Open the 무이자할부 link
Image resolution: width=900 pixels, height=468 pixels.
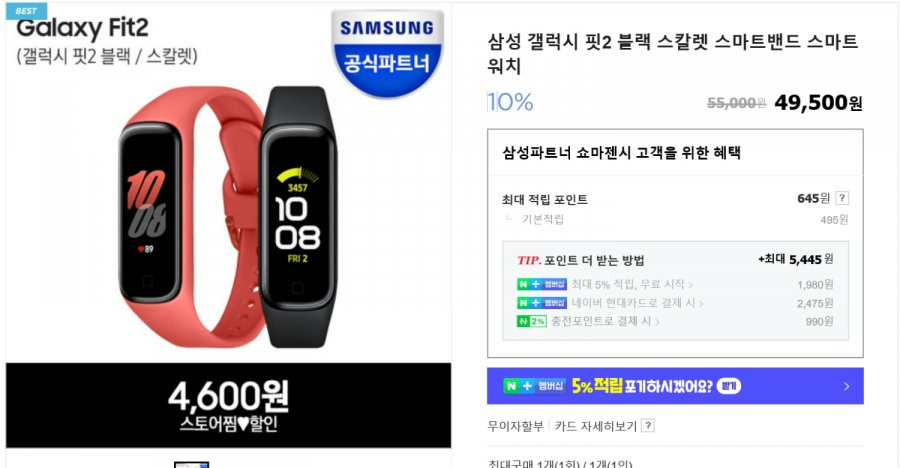(515, 426)
